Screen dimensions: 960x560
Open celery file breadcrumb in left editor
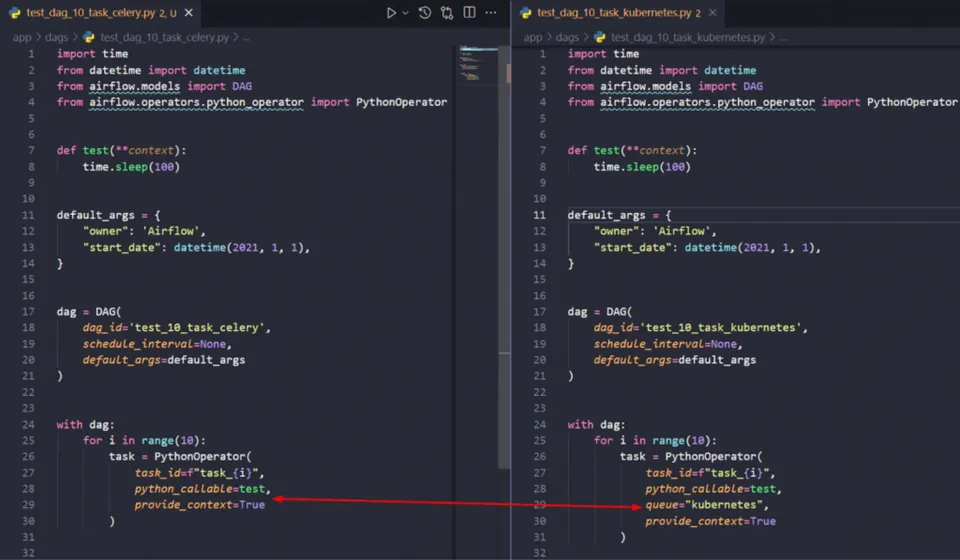165,37
